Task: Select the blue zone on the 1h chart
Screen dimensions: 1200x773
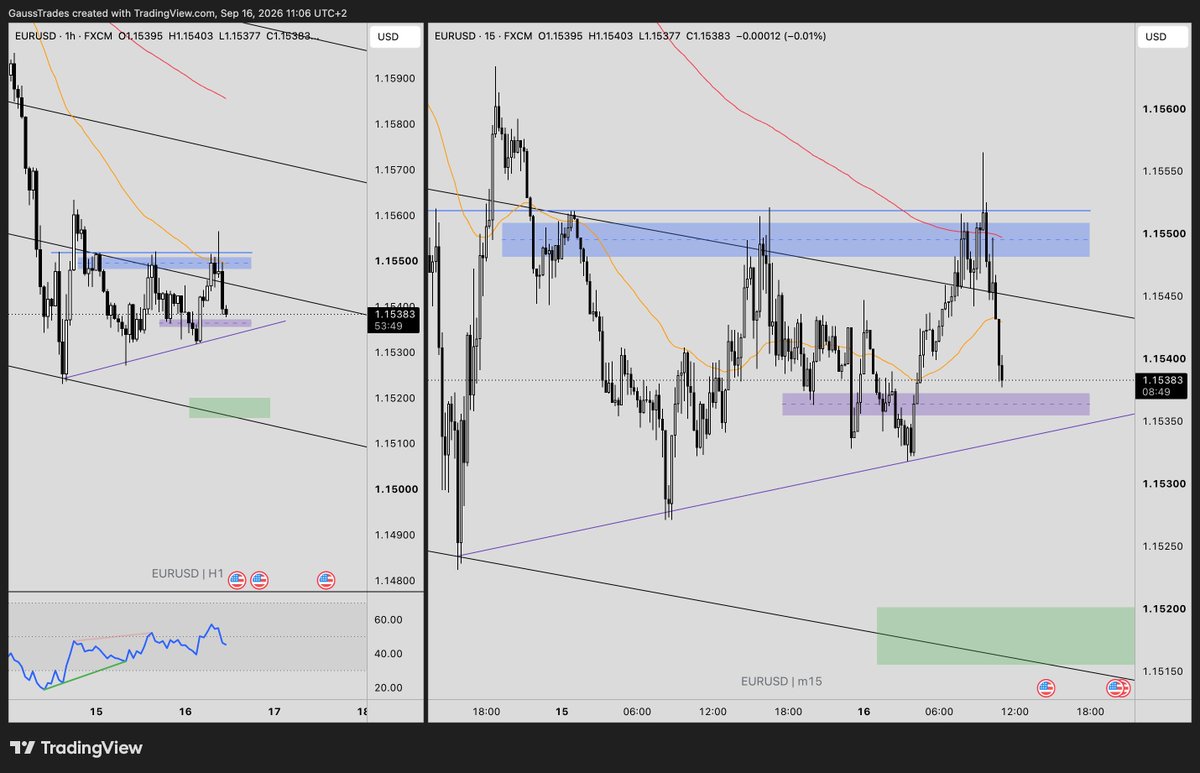Action: pyautogui.click(x=165, y=263)
